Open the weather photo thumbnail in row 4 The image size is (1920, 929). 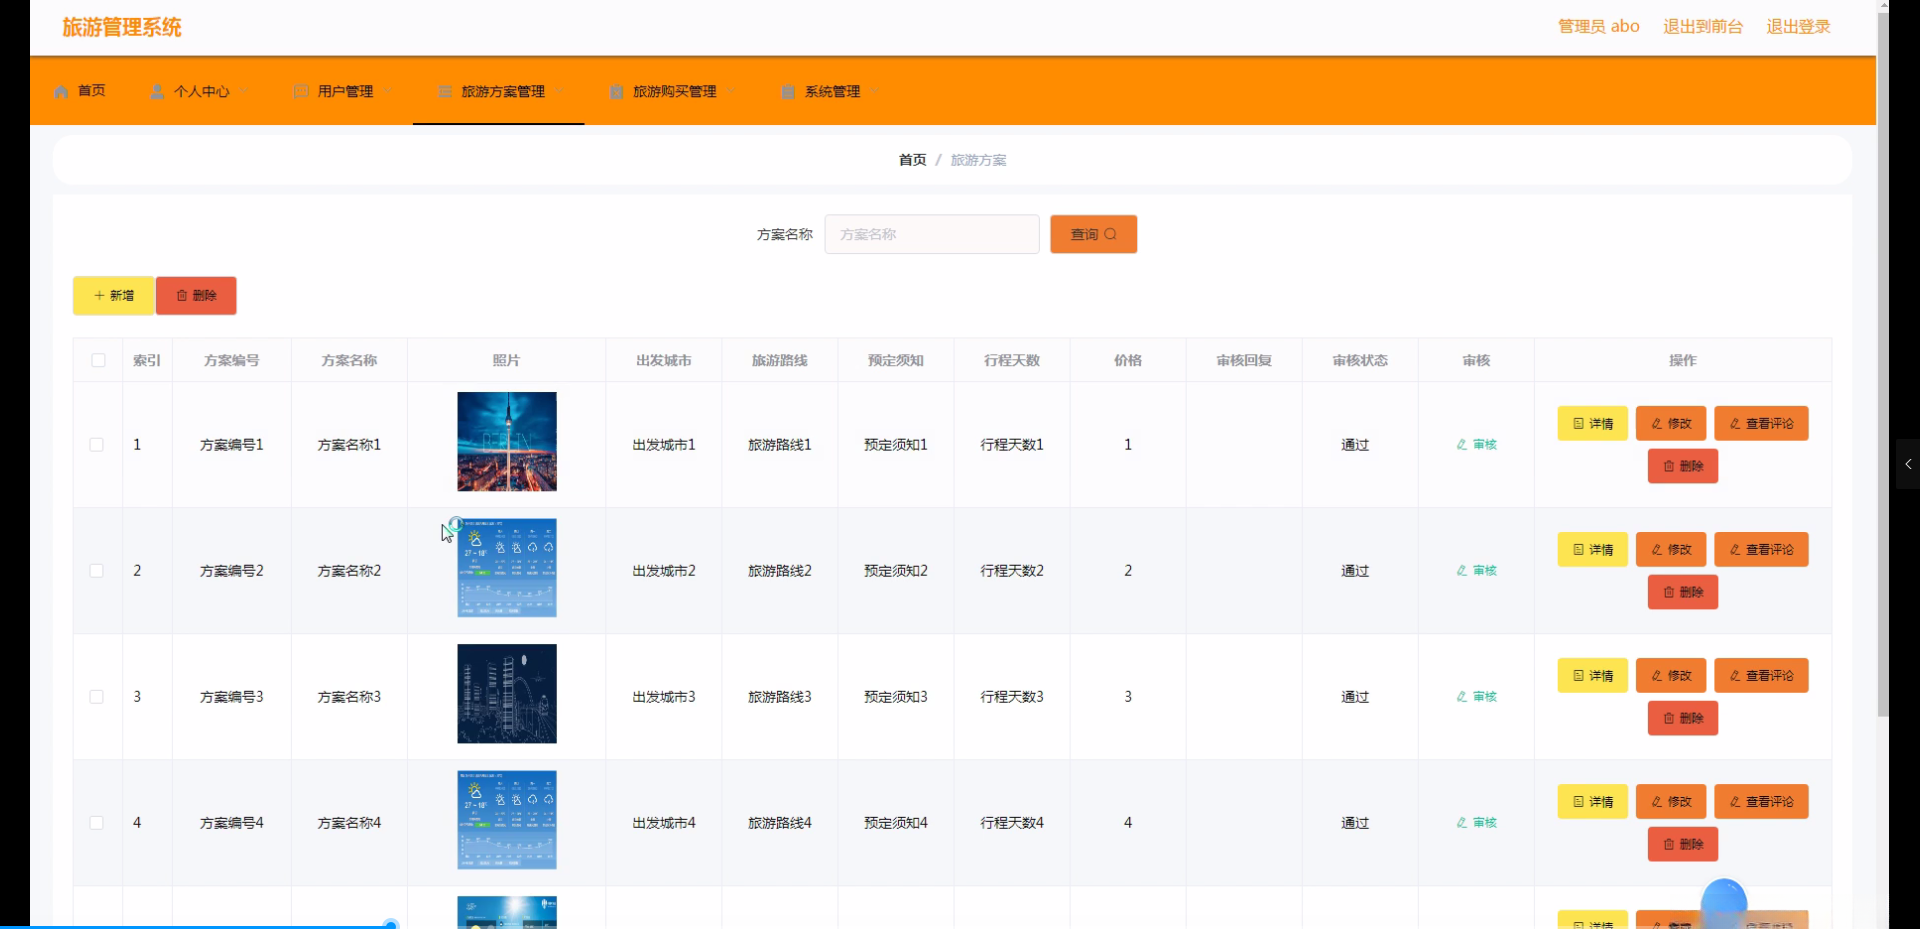507,820
